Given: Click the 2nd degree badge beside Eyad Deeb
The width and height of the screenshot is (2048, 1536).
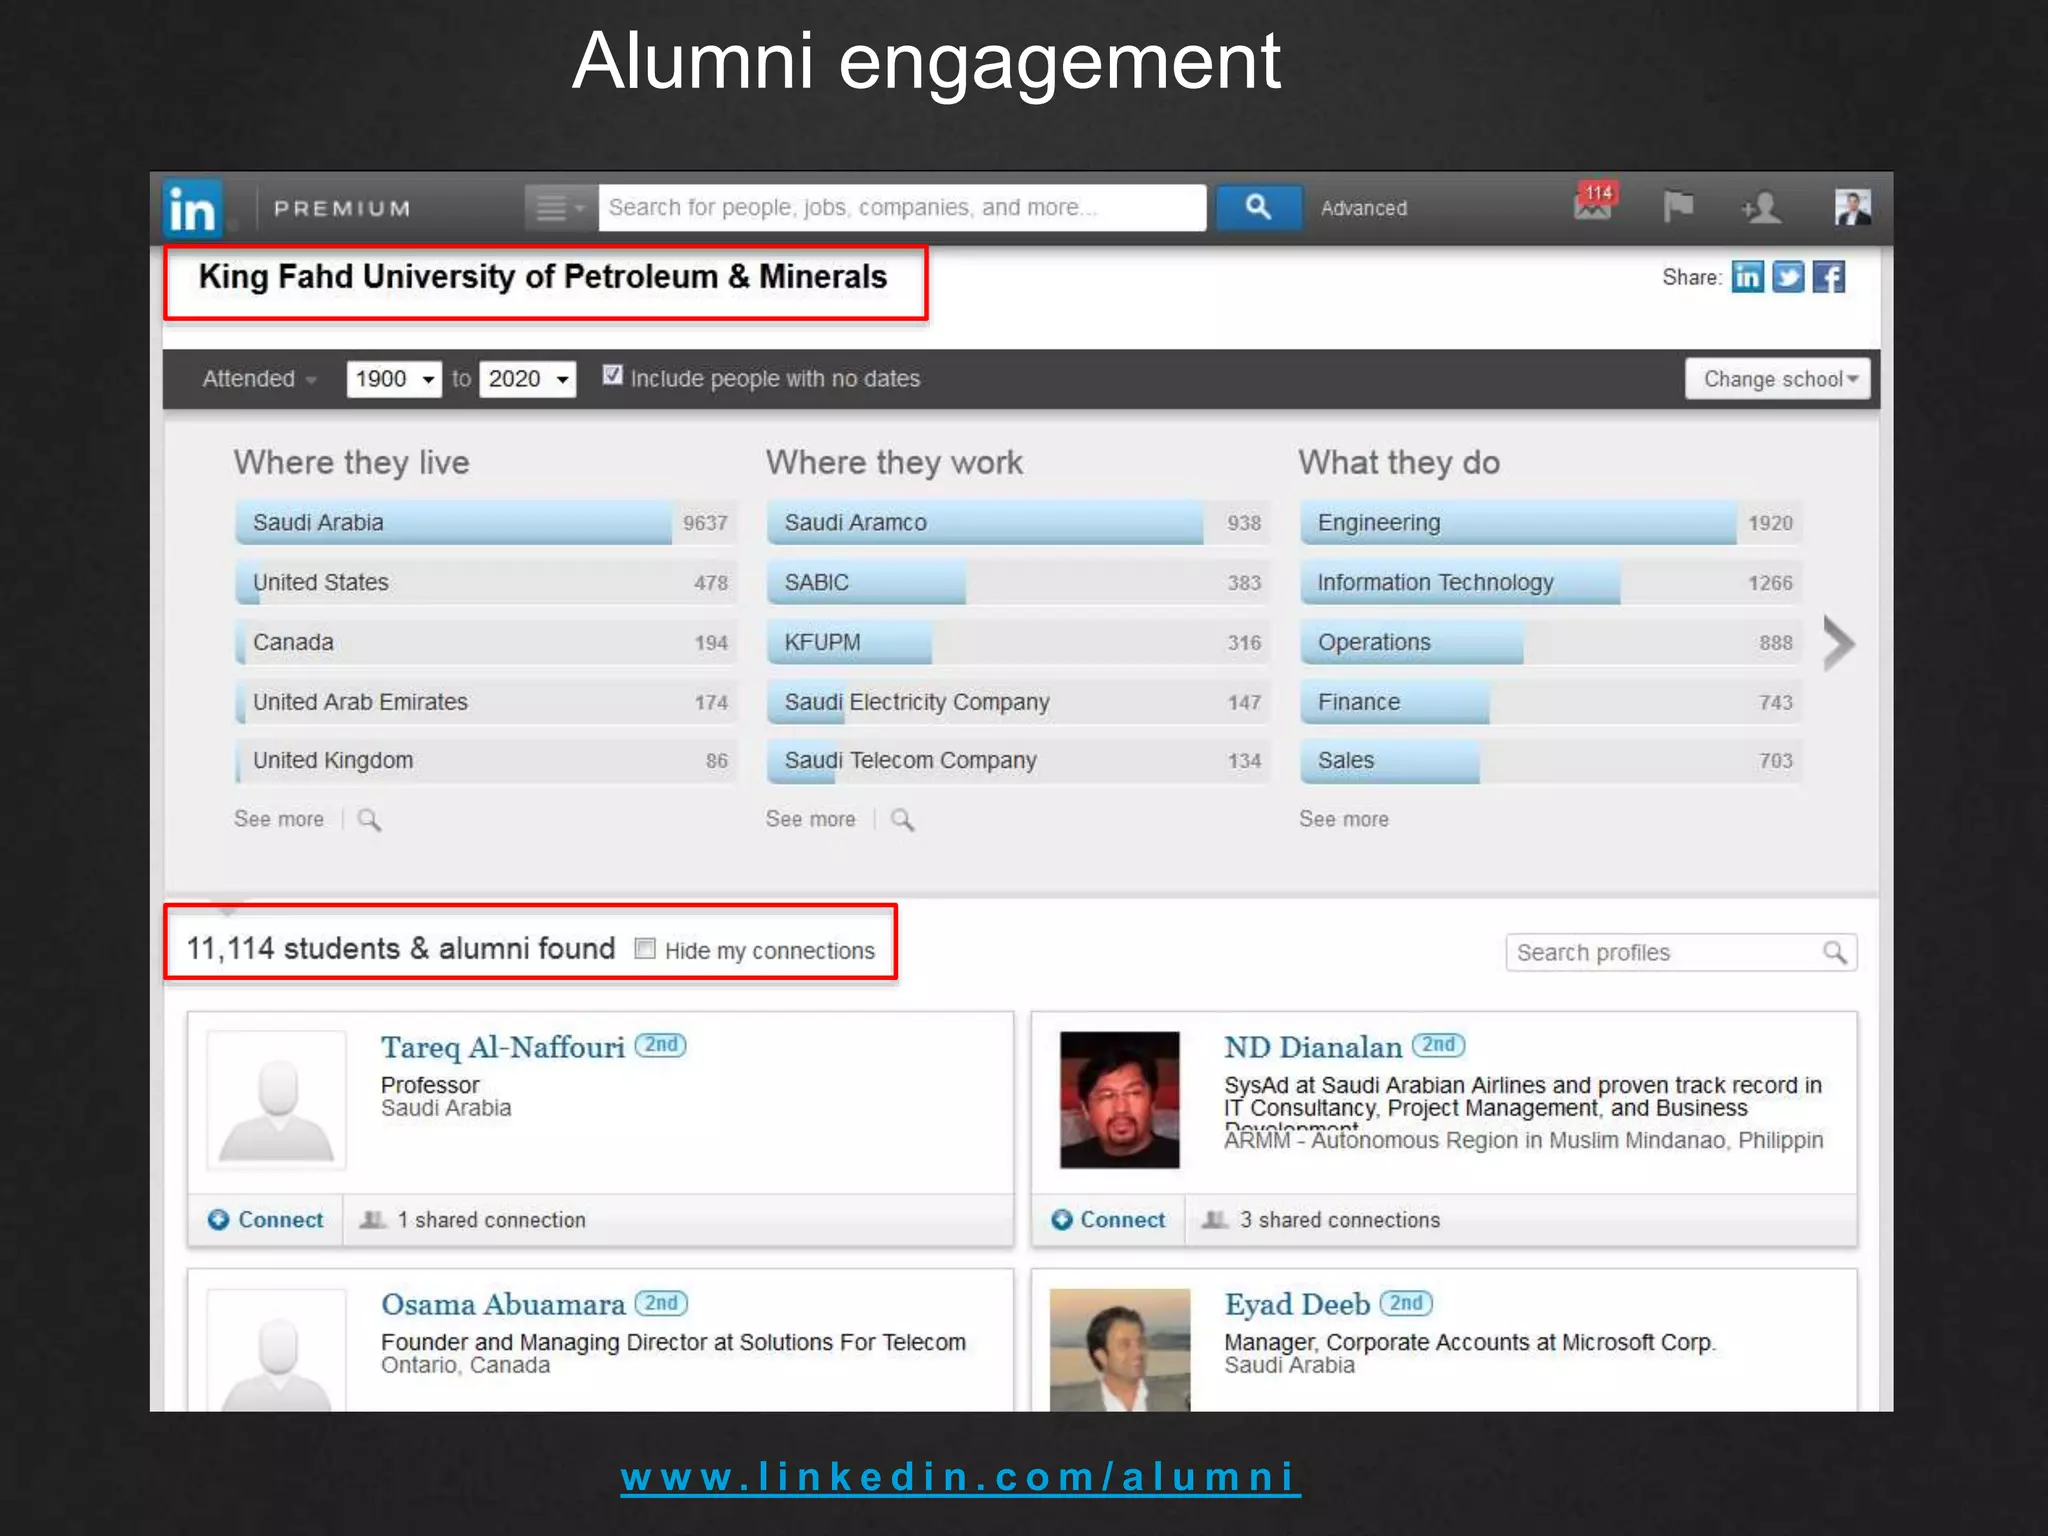Looking at the screenshot, I should [x=1406, y=1303].
